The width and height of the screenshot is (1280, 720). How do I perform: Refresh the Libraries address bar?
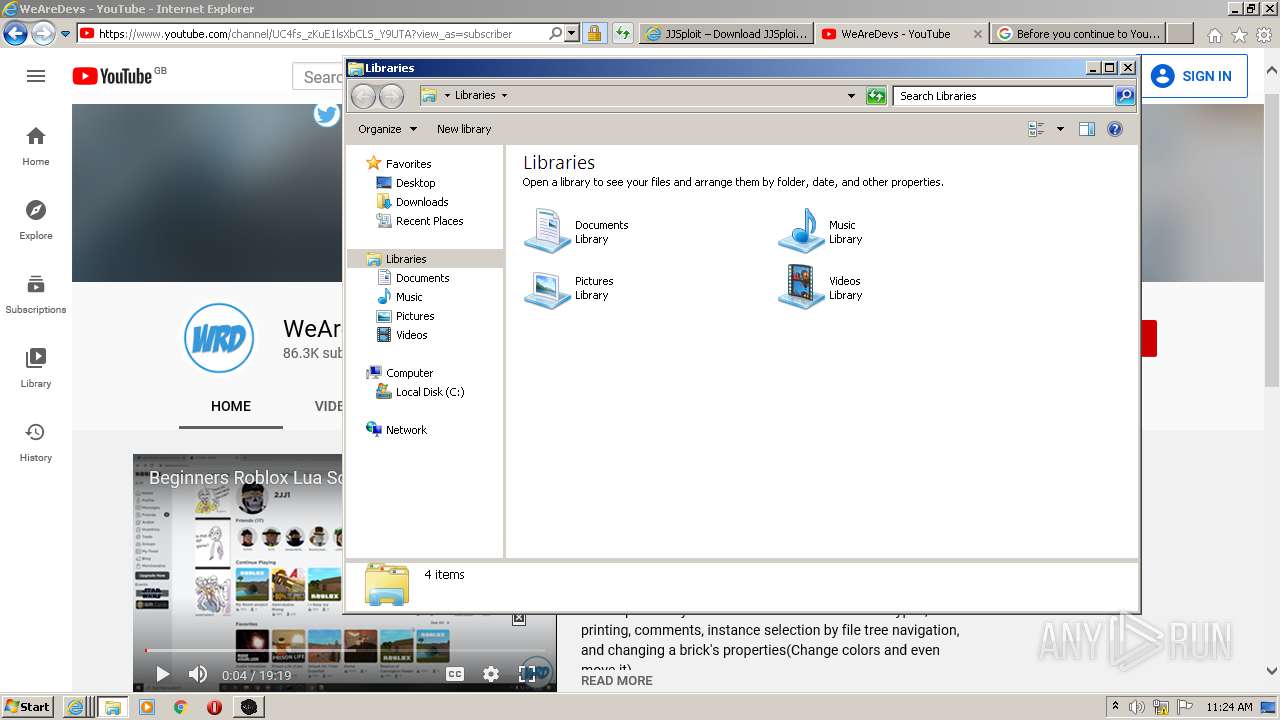click(876, 96)
